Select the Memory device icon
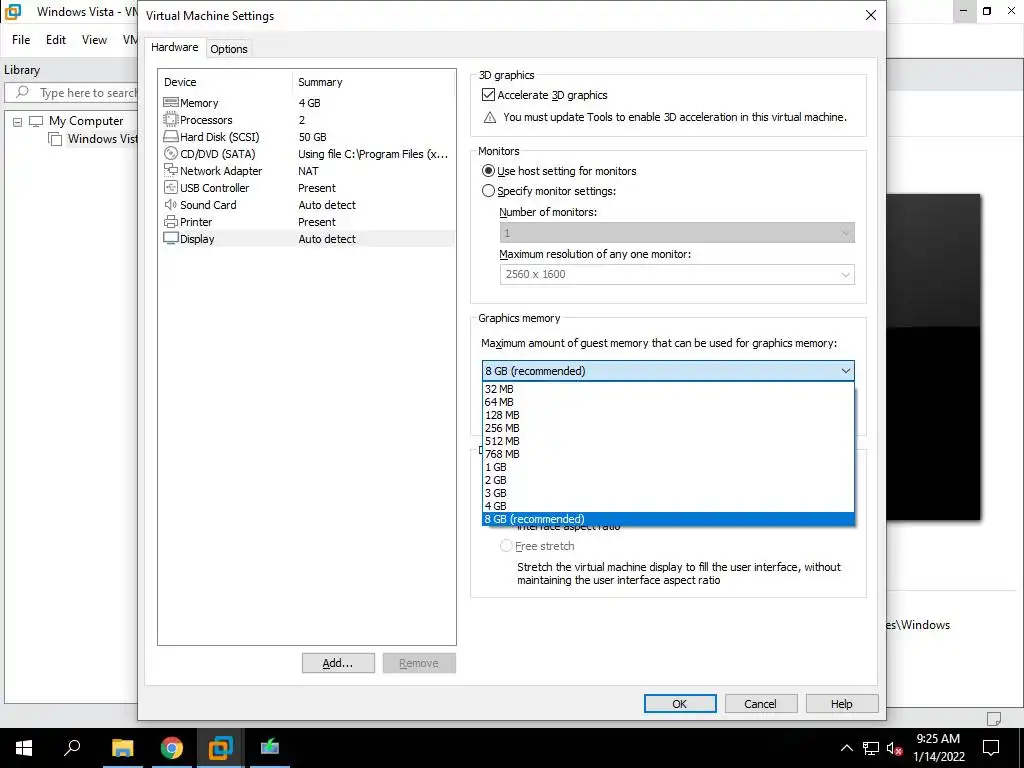The height and width of the screenshot is (768, 1024). pyautogui.click(x=170, y=103)
